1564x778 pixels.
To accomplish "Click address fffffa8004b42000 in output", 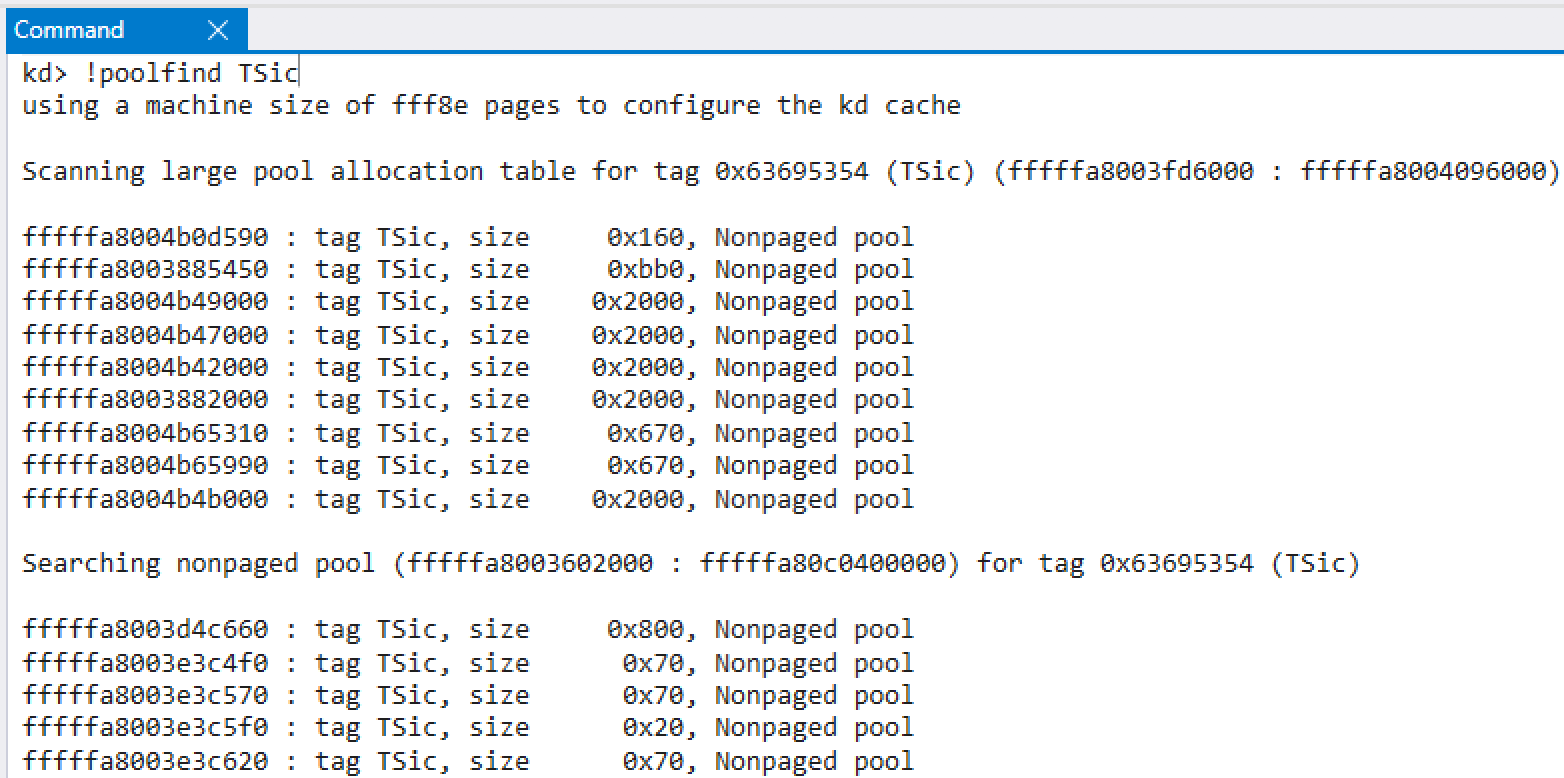I will click(x=145, y=367).
